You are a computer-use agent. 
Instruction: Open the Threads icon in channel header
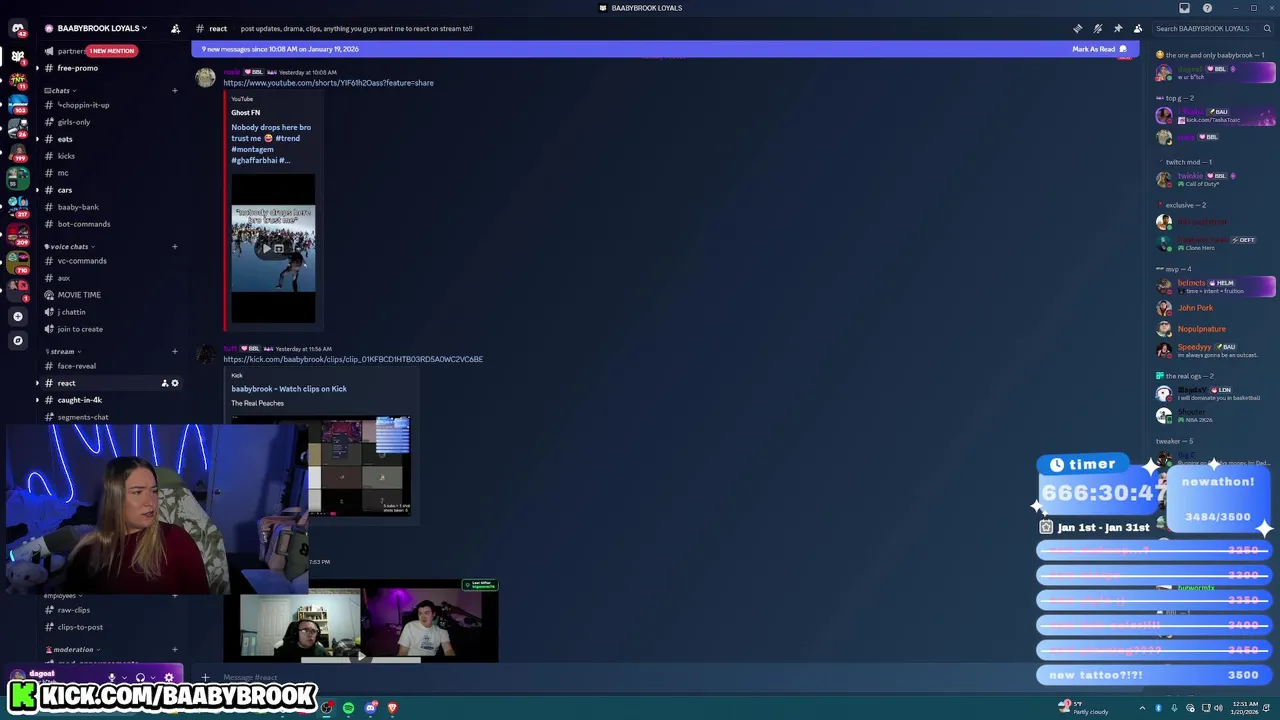coord(1077,28)
